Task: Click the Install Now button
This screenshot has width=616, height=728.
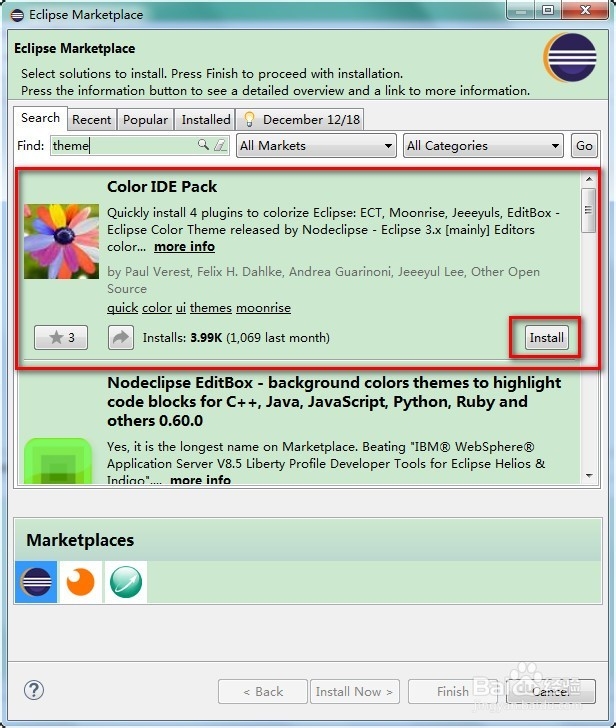Action: click(x=355, y=692)
